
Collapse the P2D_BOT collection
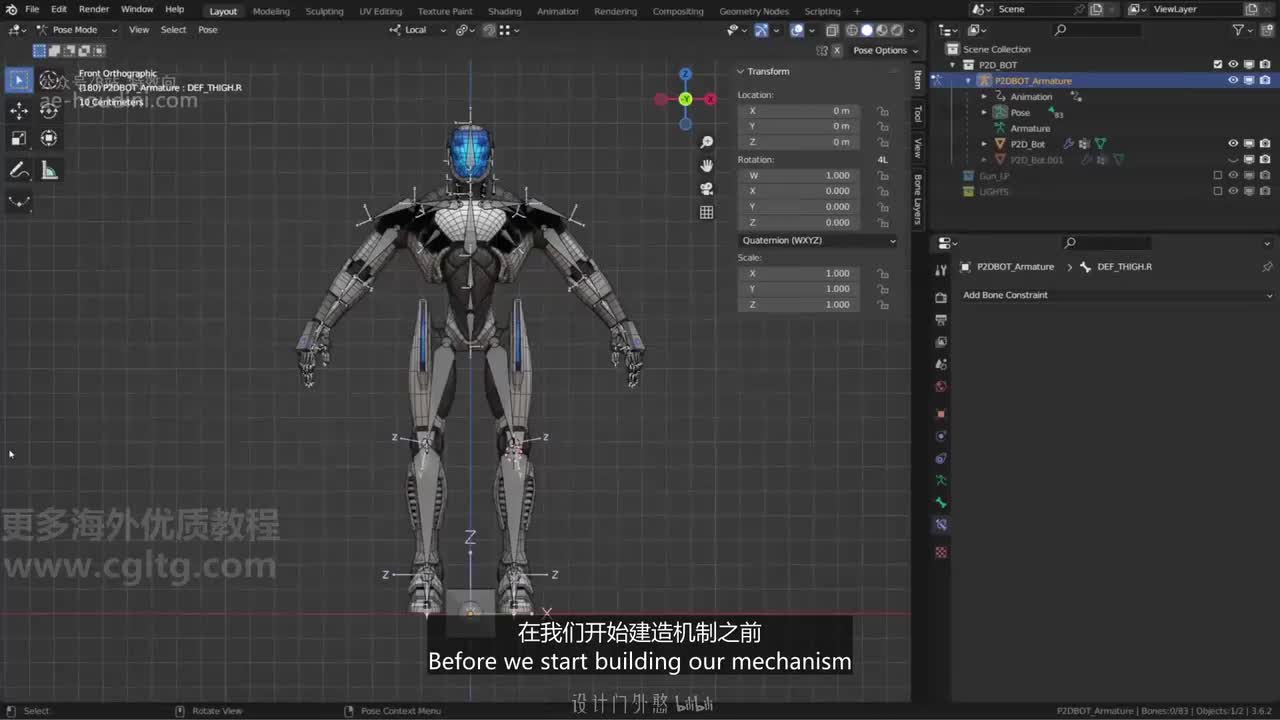(953, 65)
